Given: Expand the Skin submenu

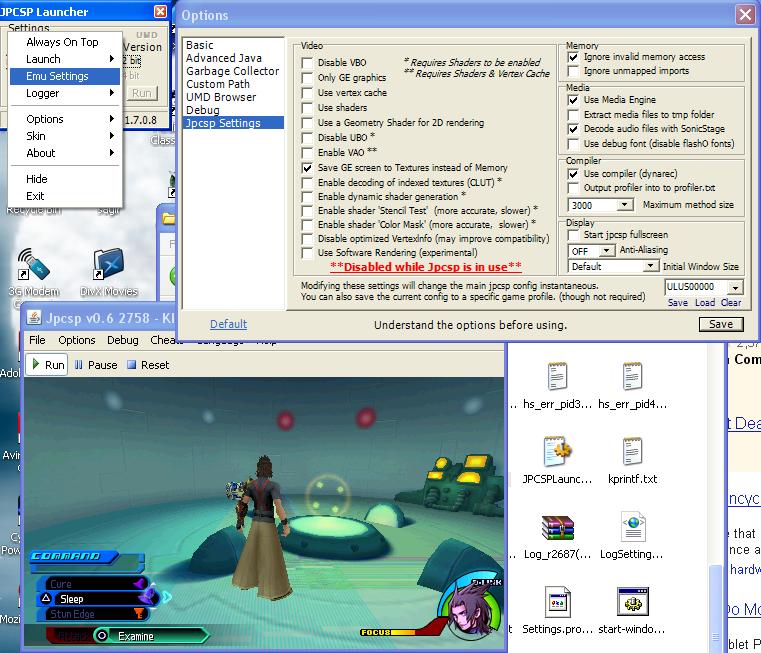Looking at the screenshot, I should pyautogui.click(x=65, y=136).
